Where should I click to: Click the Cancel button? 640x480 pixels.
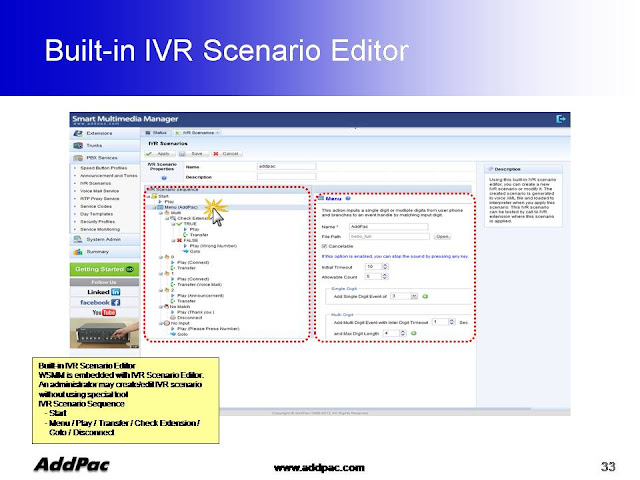227,154
